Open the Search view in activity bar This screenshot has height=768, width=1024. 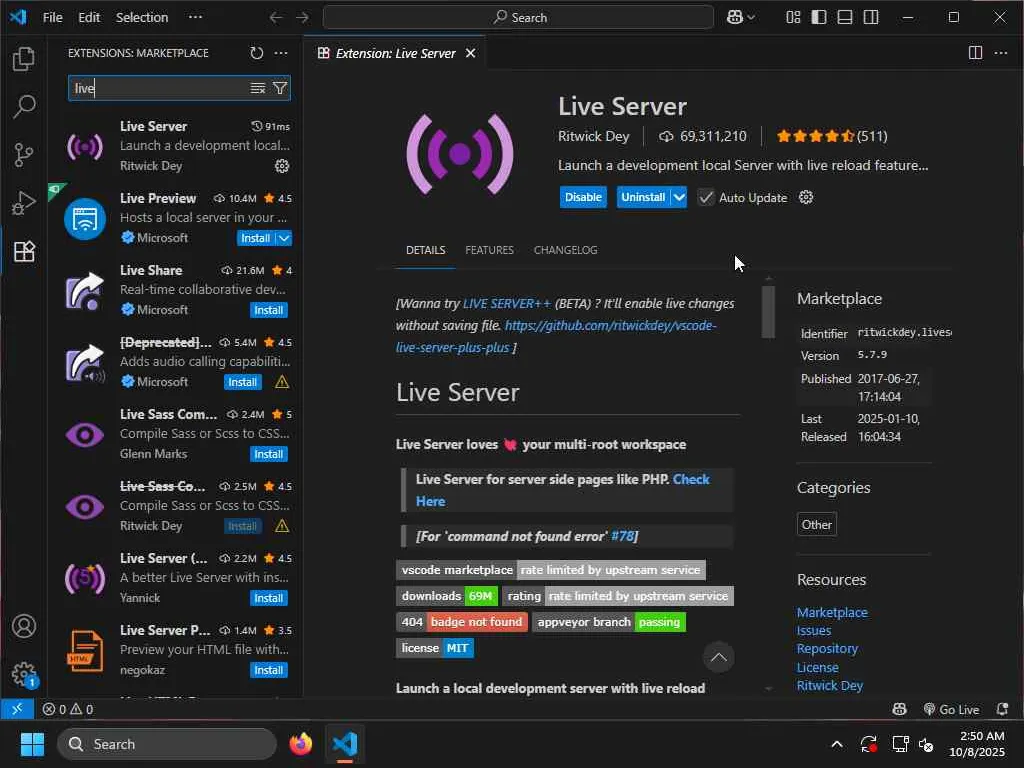pyautogui.click(x=24, y=106)
